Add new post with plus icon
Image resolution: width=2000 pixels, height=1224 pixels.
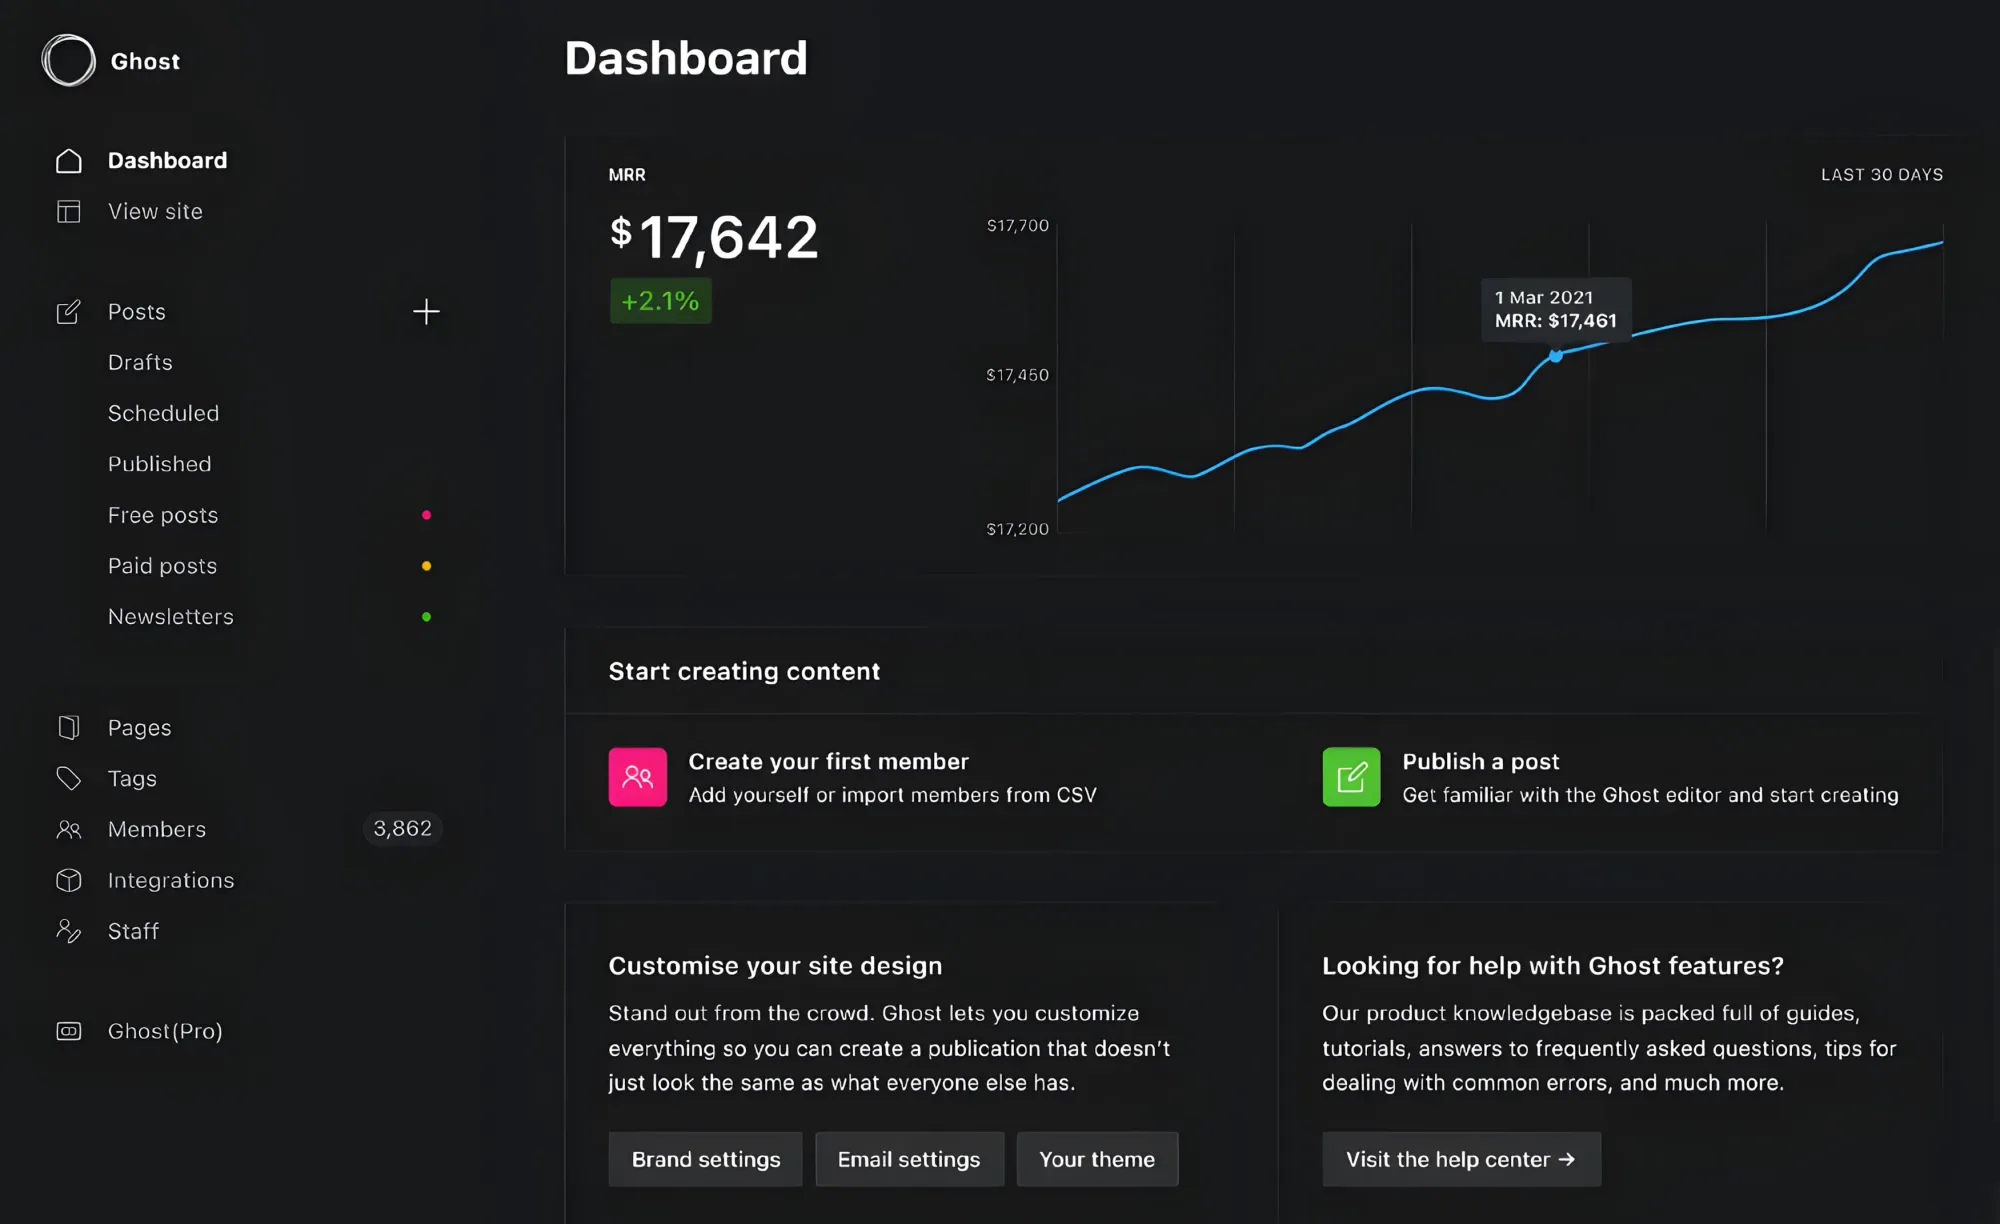[426, 312]
